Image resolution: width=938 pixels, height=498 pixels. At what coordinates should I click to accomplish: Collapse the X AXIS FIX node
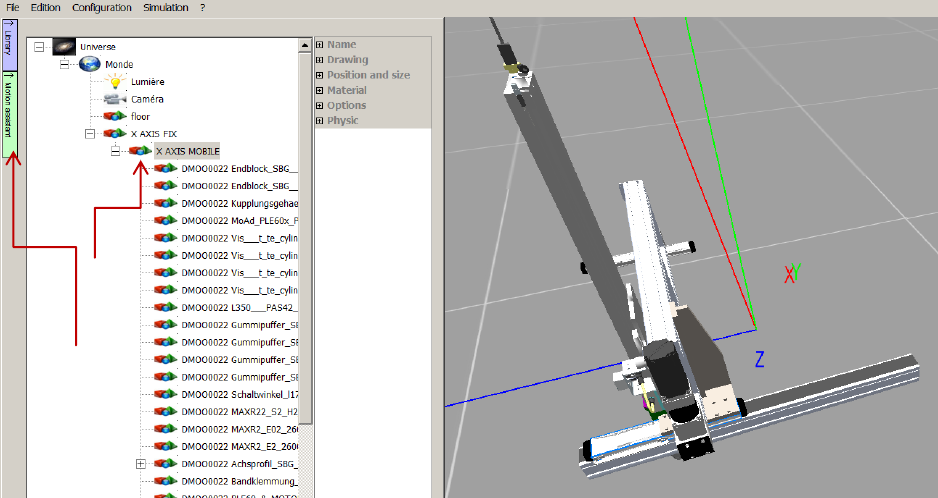coord(90,133)
